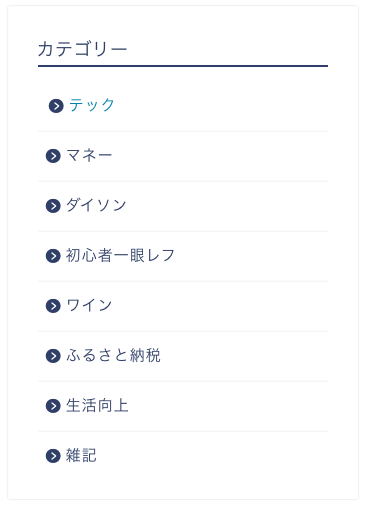Click the arrow icon beside 生活向上
Image resolution: width=372 pixels, height=506 pixels.
tap(53, 406)
